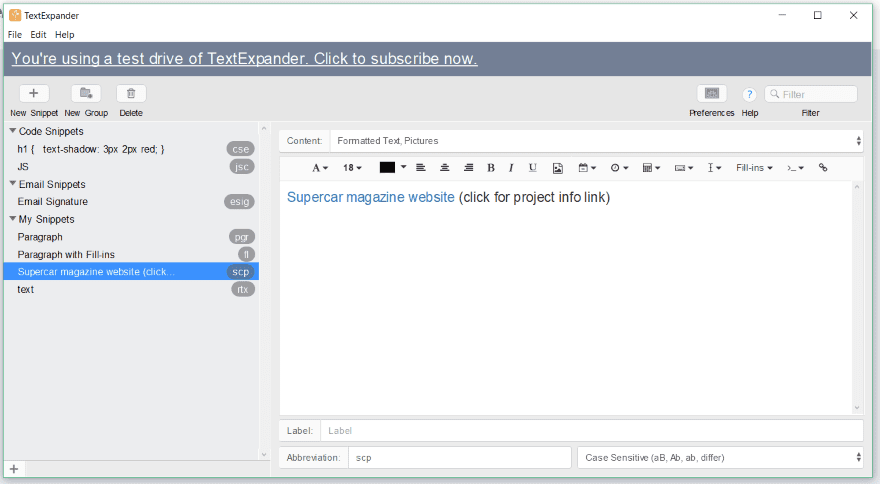This screenshot has height=484, width=880.
Task: Toggle bold formatting
Action: (x=491, y=168)
